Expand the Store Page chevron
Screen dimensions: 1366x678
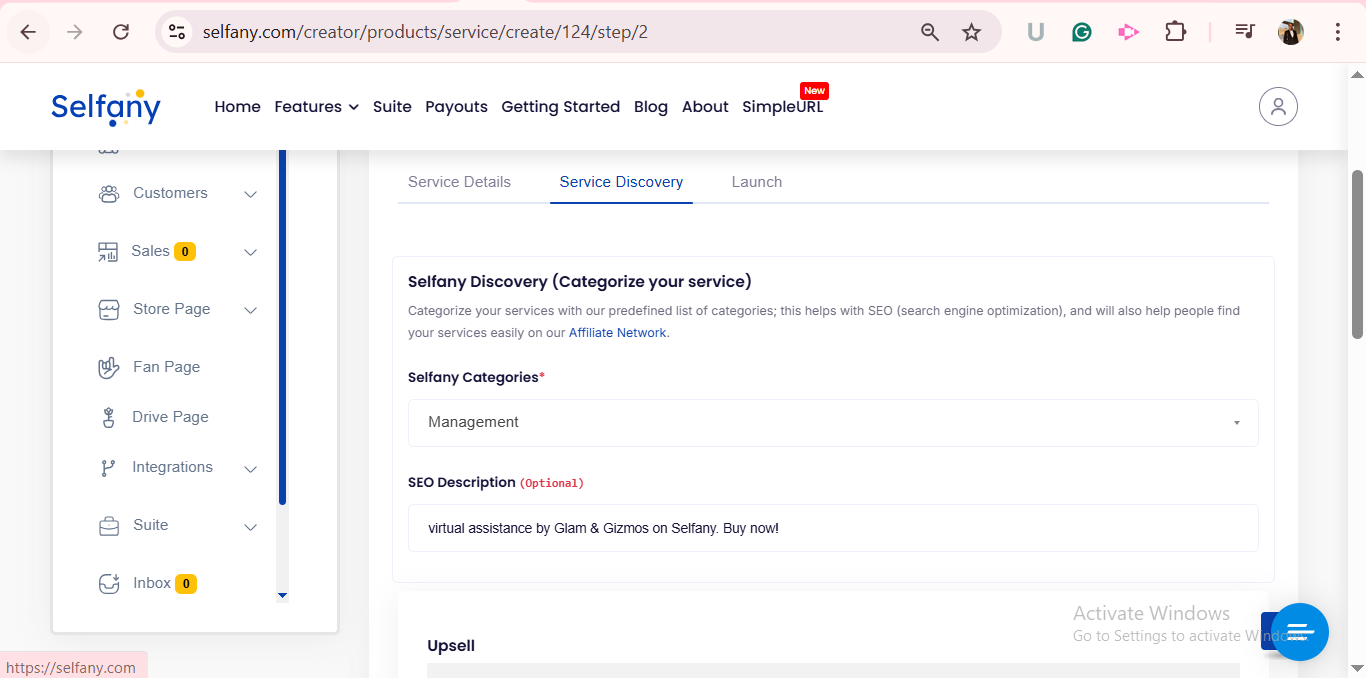(x=251, y=310)
